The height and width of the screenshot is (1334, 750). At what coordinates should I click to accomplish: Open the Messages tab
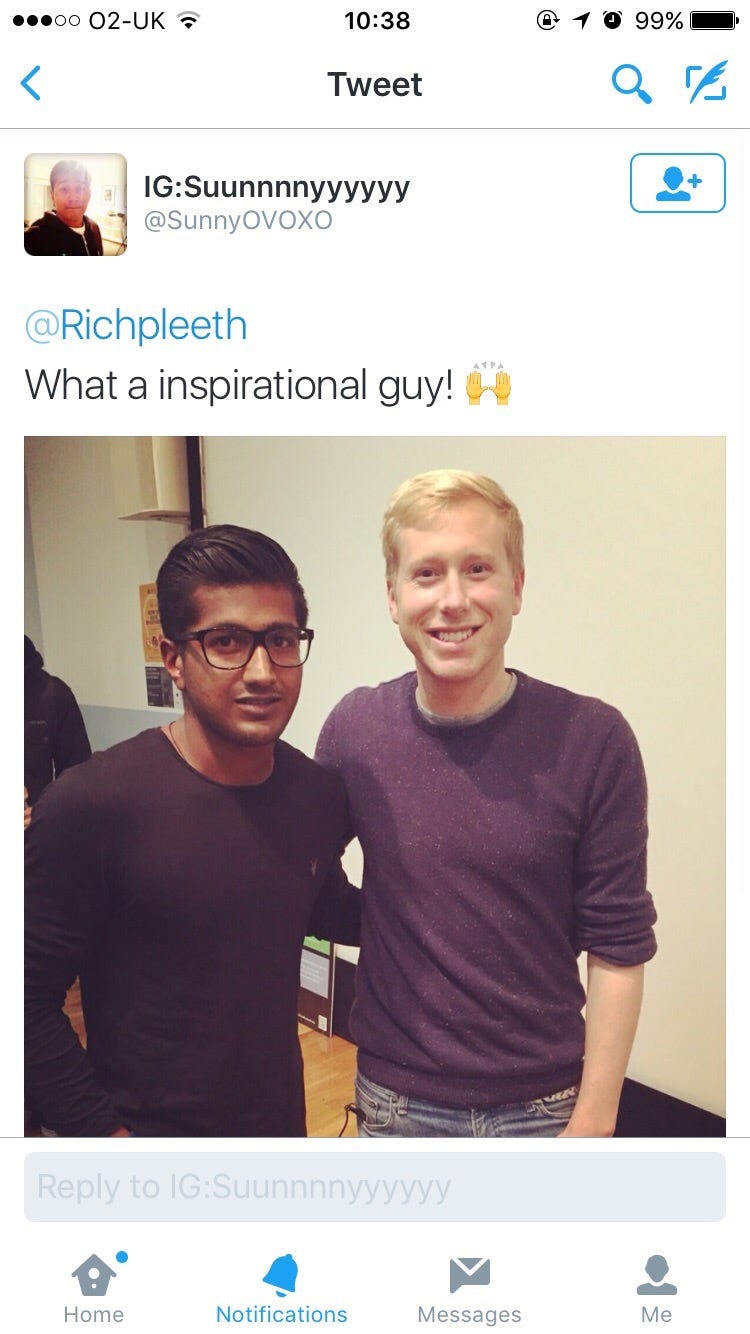469,1287
